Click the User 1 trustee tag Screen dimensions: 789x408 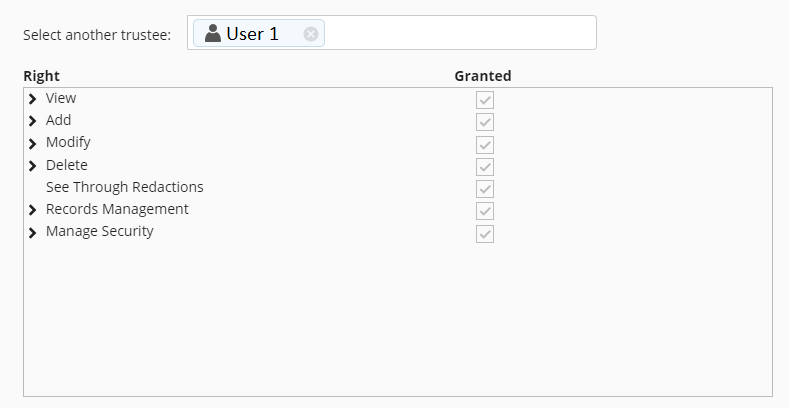click(252, 34)
